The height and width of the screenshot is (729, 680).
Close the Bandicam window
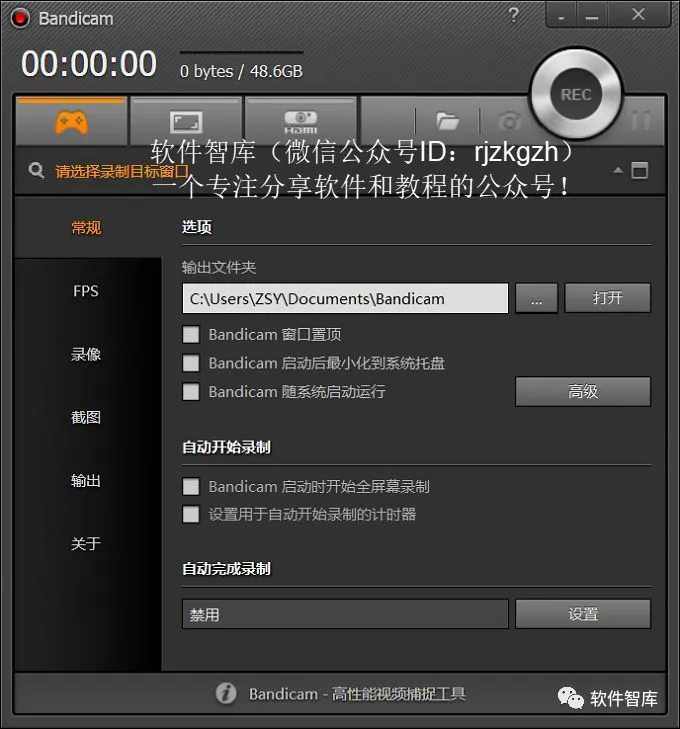coord(638,15)
